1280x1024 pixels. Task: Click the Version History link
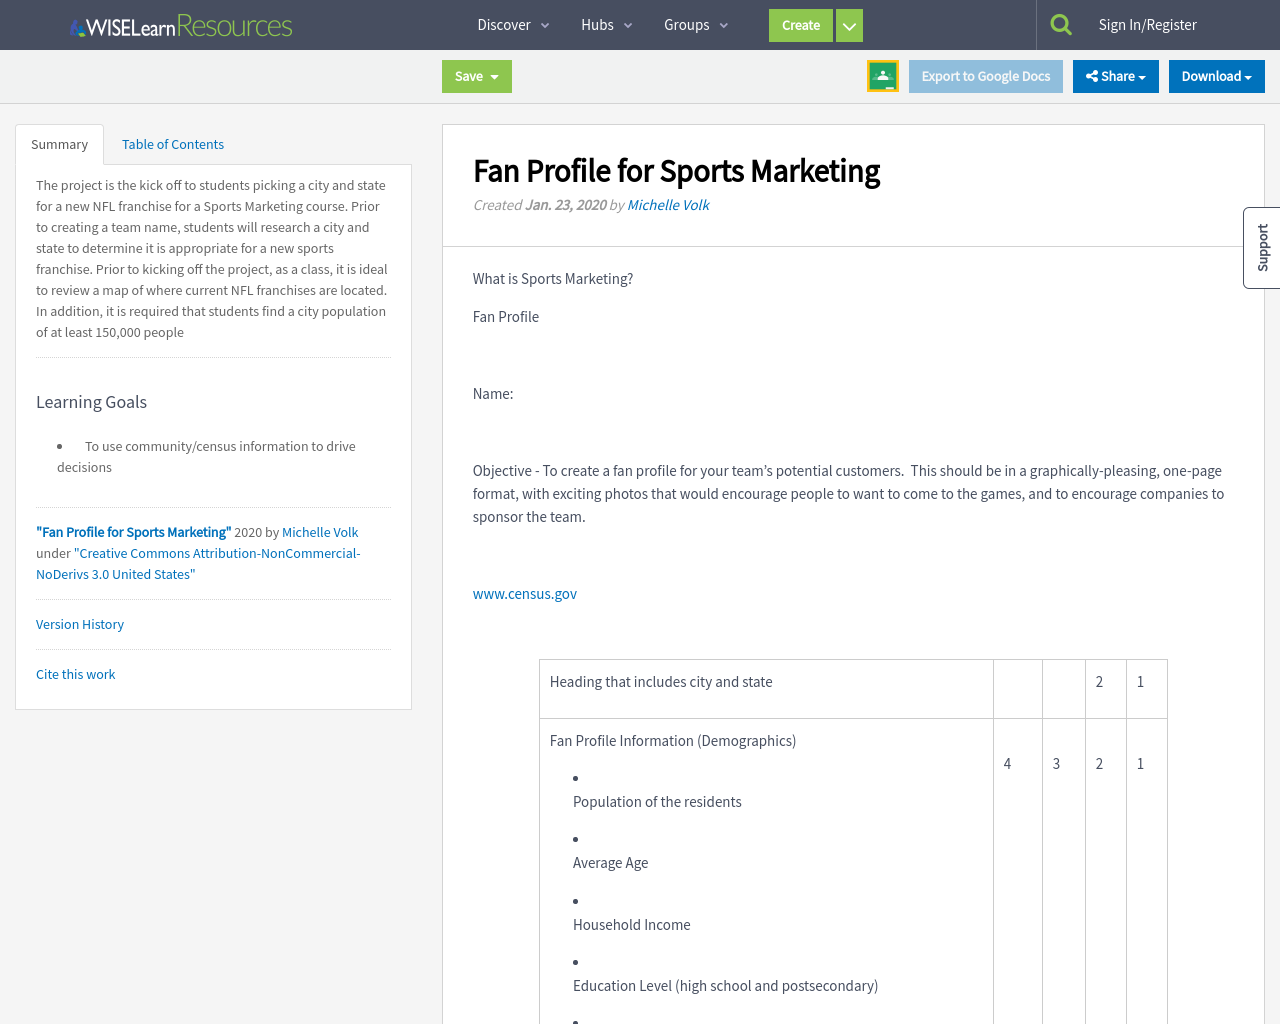(80, 623)
